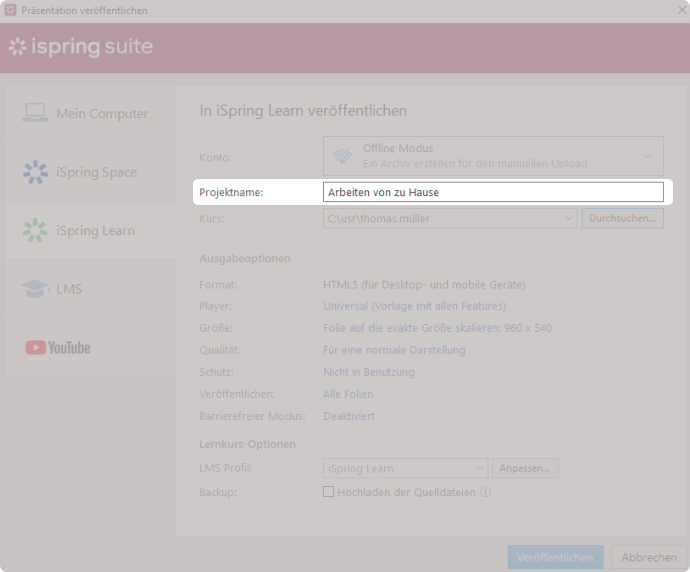Image resolution: width=690 pixels, height=572 pixels.
Task: Click the Projektname text field
Action: [x=492, y=192]
